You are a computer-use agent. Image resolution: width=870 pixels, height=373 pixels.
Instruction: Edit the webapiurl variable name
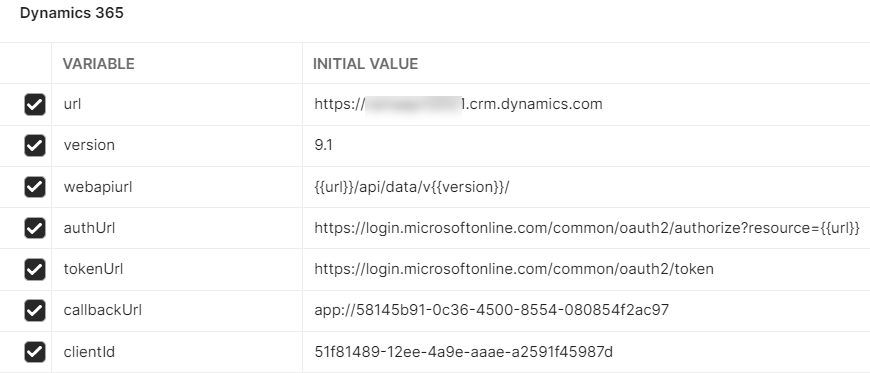point(177,187)
